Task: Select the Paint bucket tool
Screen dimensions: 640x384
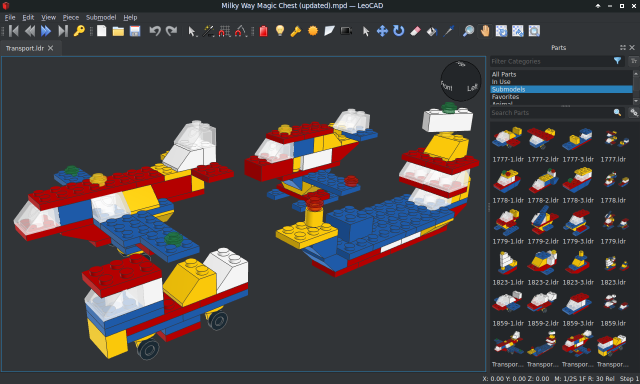Action: 432,31
